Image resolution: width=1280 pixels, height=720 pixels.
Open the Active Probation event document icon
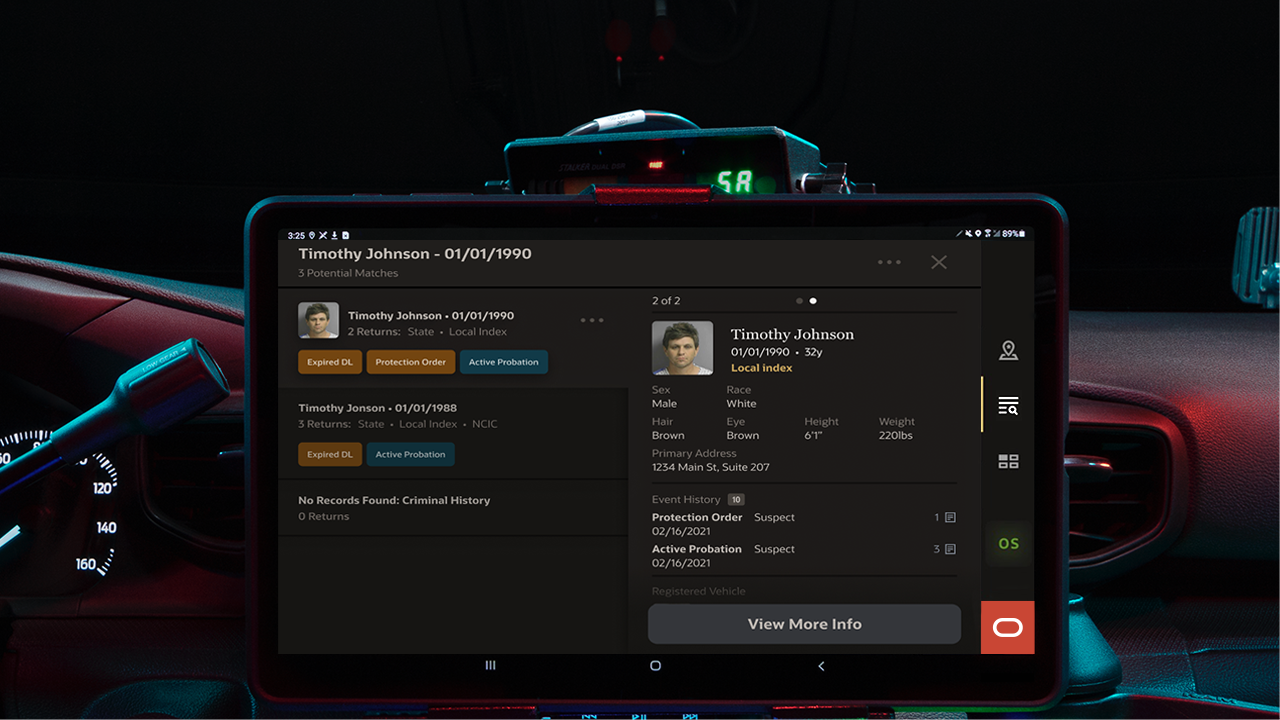[950, 549]
